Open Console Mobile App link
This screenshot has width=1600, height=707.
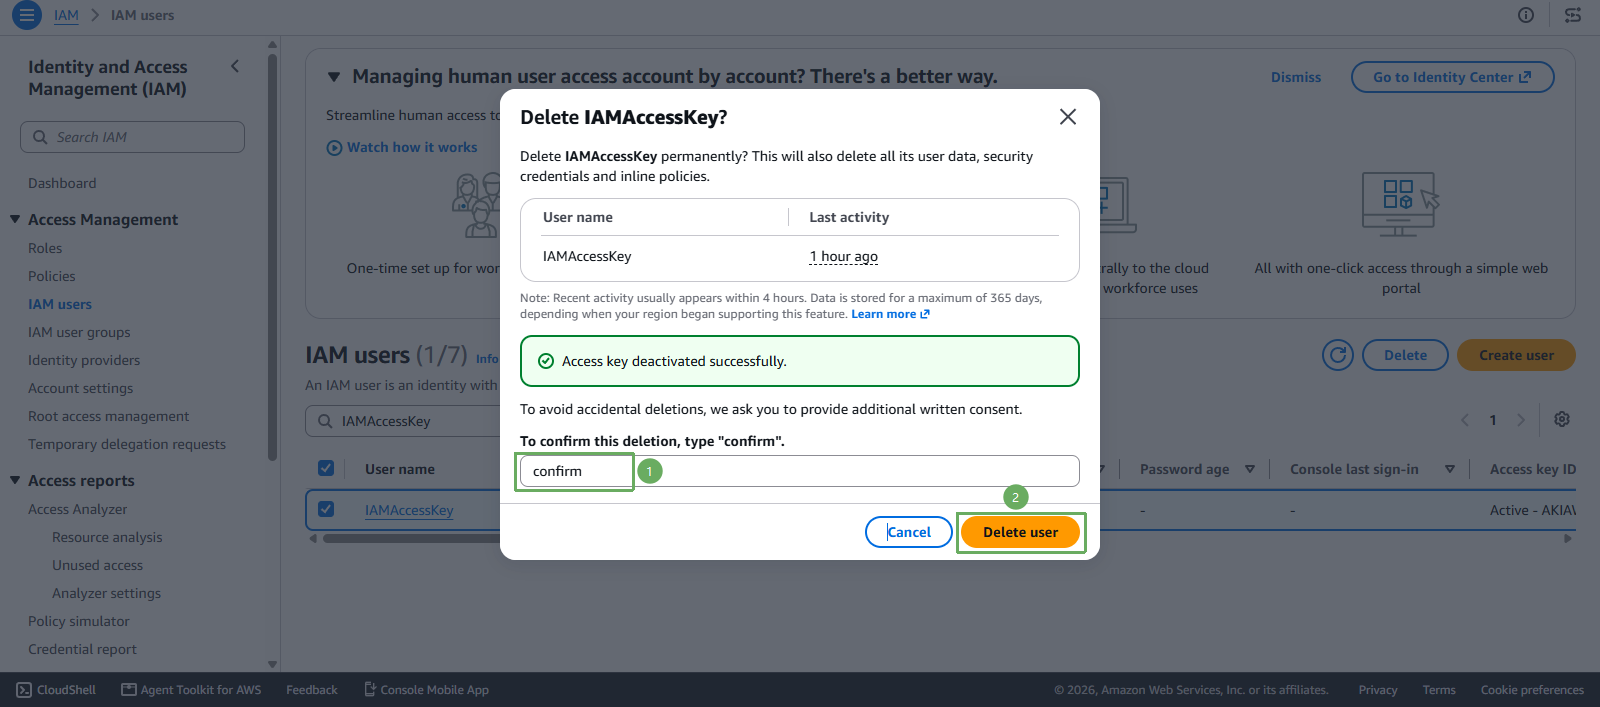[426, 690]
